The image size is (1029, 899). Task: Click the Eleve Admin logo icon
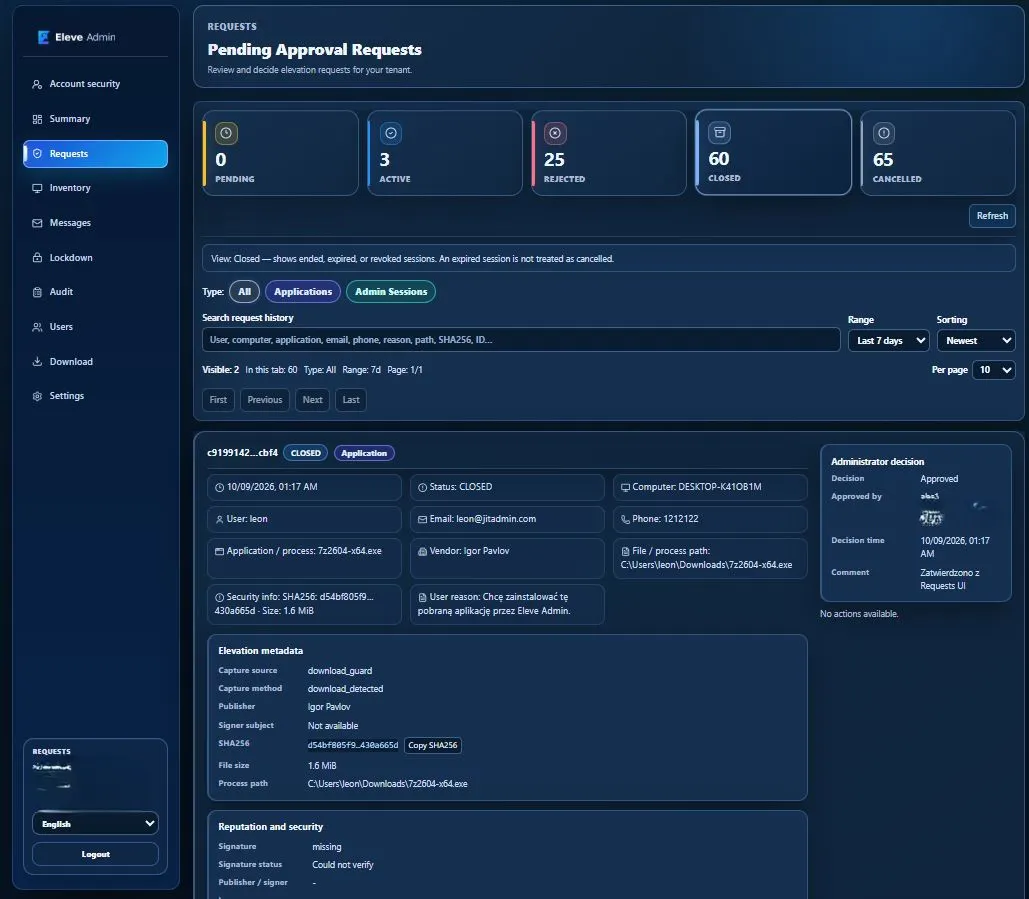click(x=43, y=37)
